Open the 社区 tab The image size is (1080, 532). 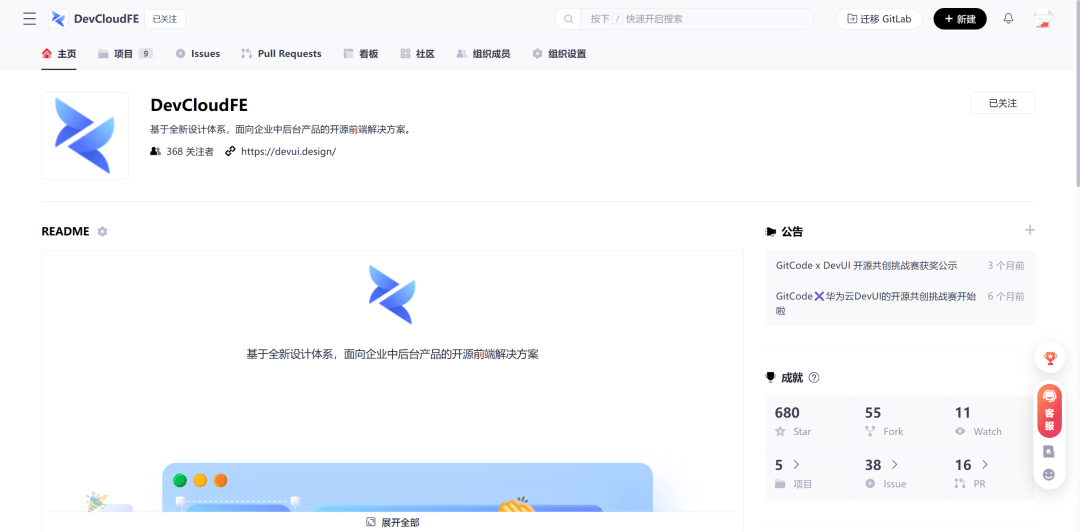pos(417,54)
